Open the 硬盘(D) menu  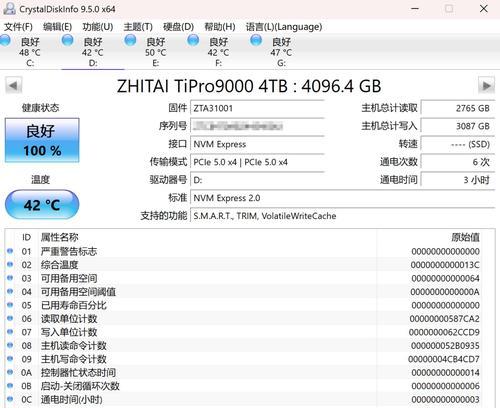(178, 27)
